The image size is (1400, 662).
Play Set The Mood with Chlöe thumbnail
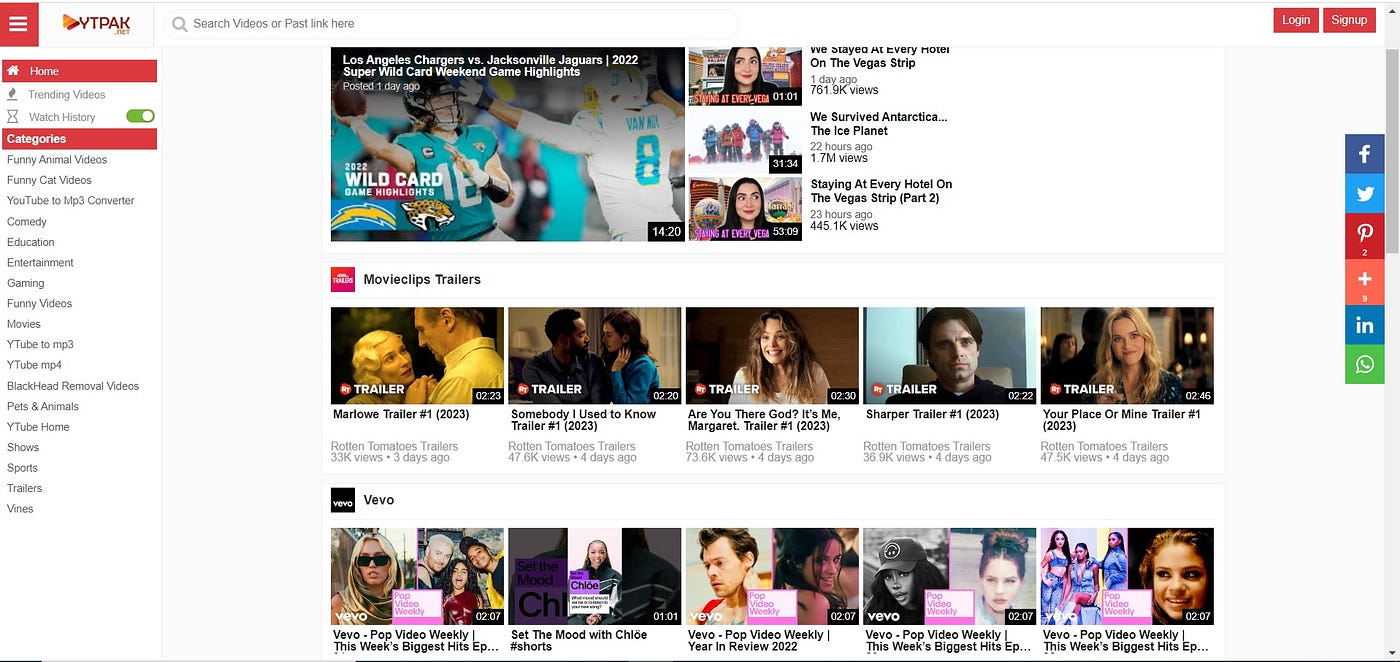tap(595, 576)
